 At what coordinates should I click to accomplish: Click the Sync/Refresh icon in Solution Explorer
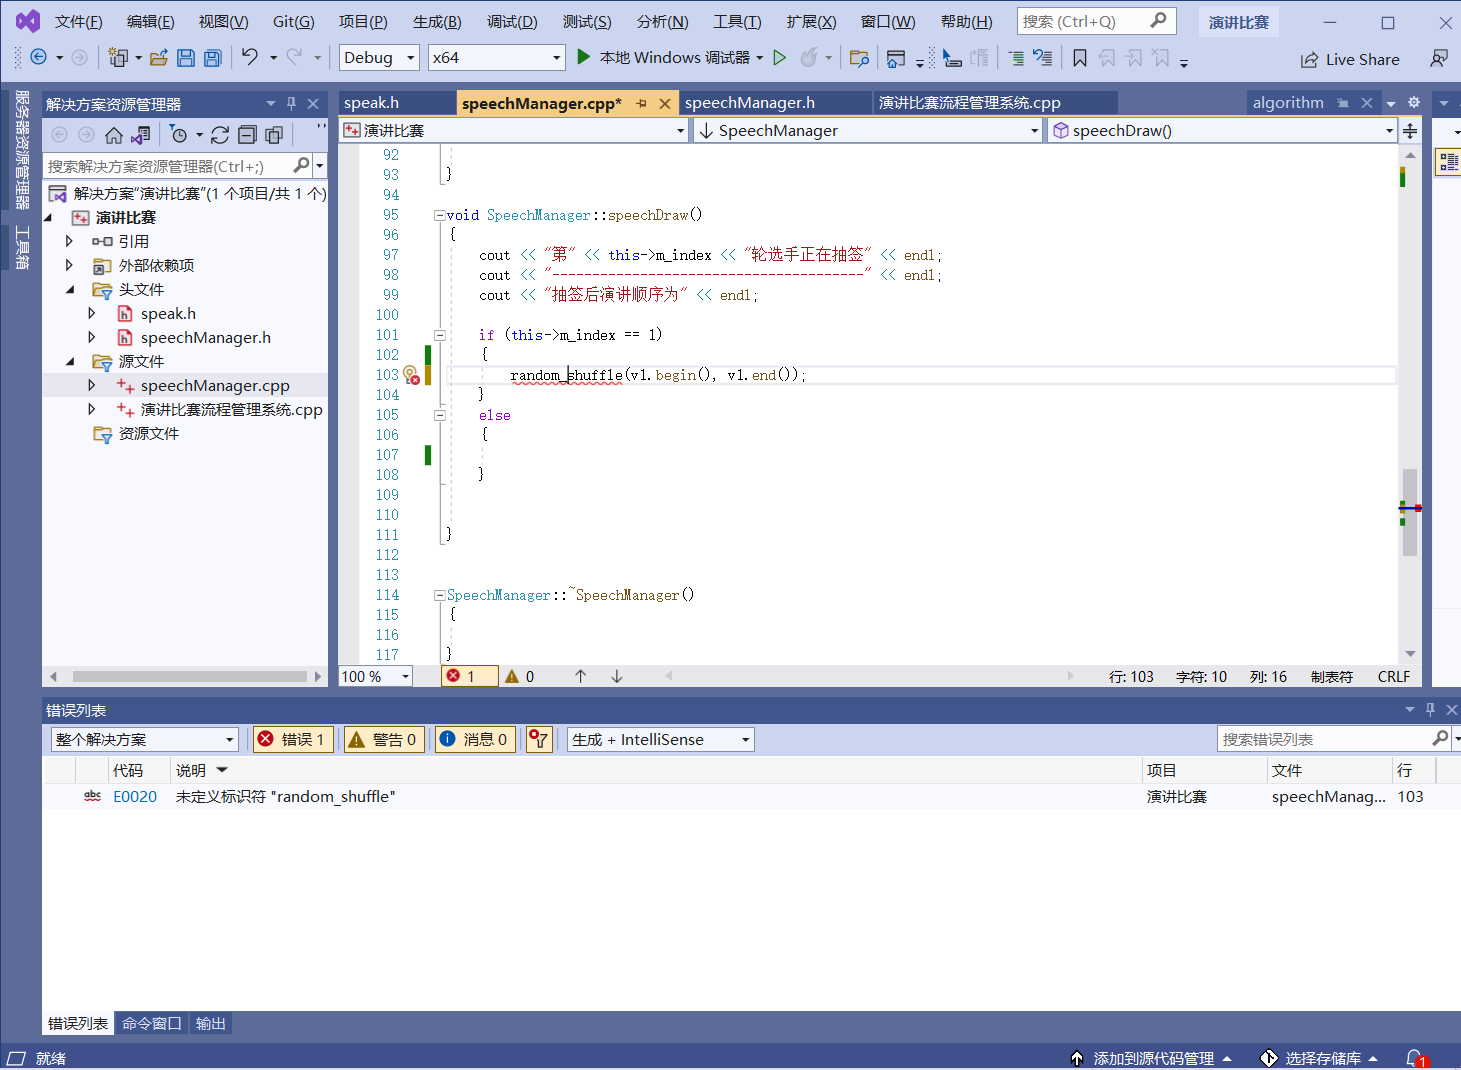pyautogui.click(x=220, y=135)
